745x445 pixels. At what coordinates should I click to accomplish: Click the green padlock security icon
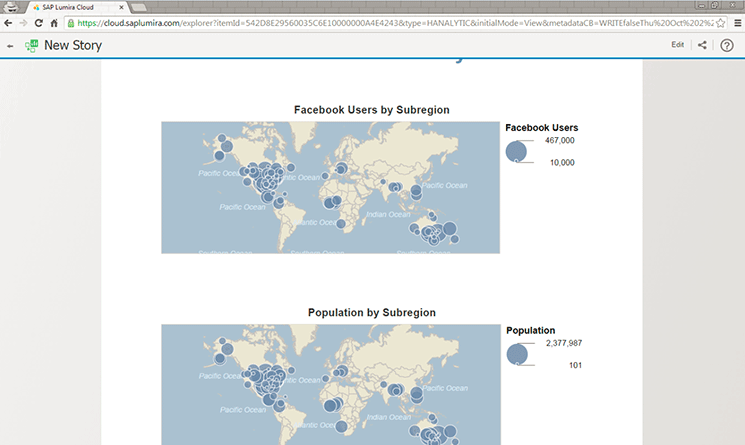point(71,23)
